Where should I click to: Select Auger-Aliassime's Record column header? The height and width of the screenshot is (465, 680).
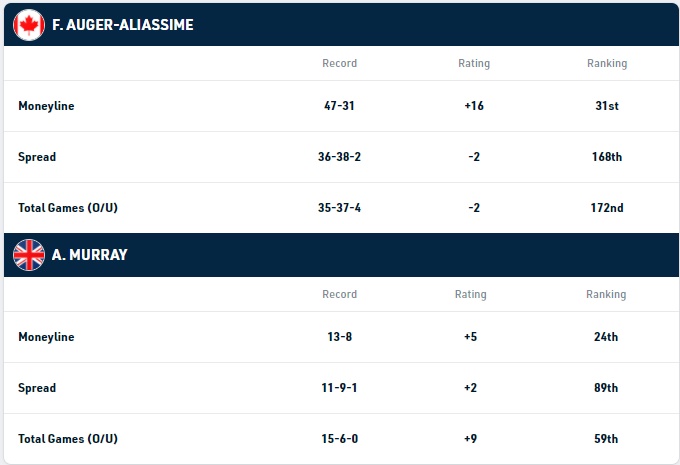point(340,63)
